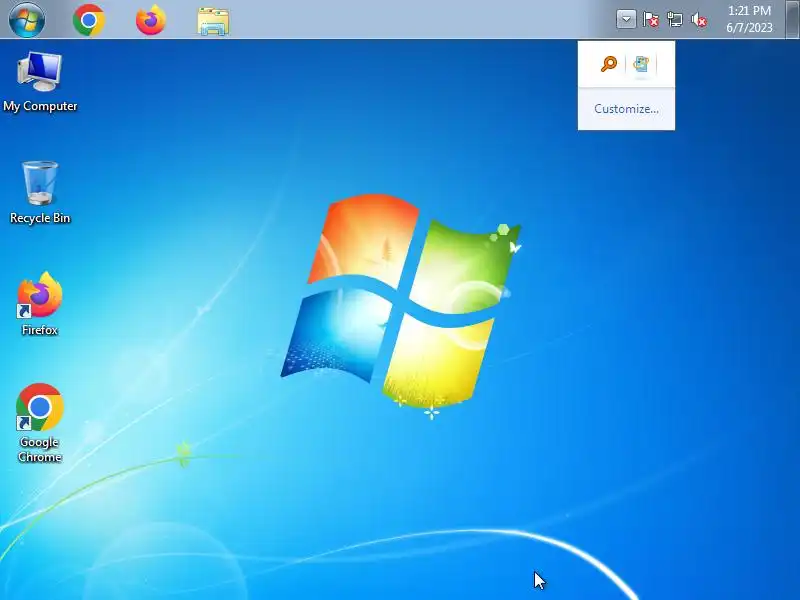Select the Firefox desktop shortcut

click(x=40, y=304)
